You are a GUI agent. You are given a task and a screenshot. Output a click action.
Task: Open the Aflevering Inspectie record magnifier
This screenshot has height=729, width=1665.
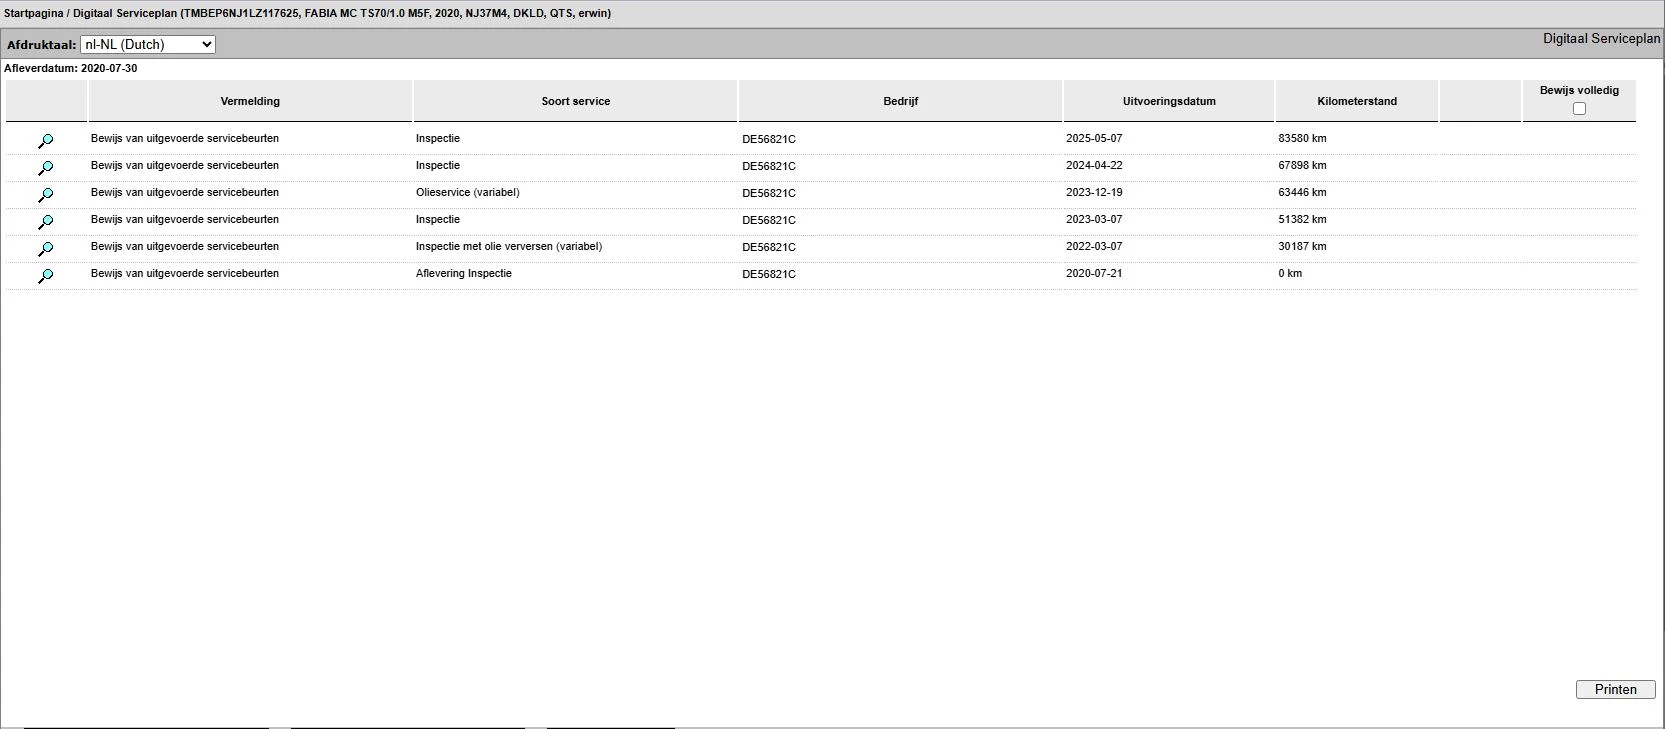(x=46, y=276)
